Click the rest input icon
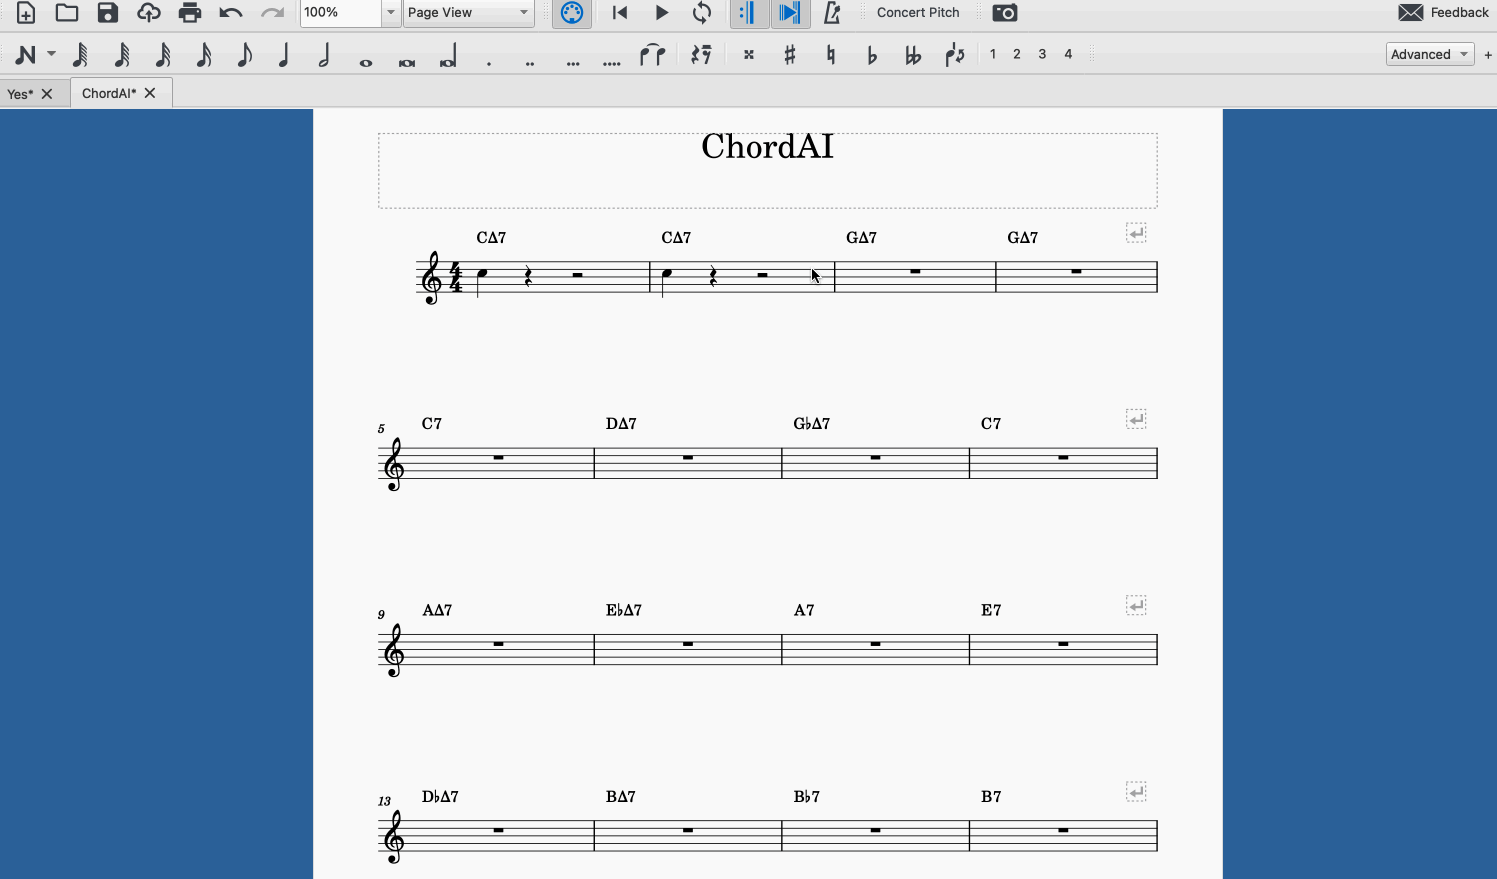 [x=700, y=55]
